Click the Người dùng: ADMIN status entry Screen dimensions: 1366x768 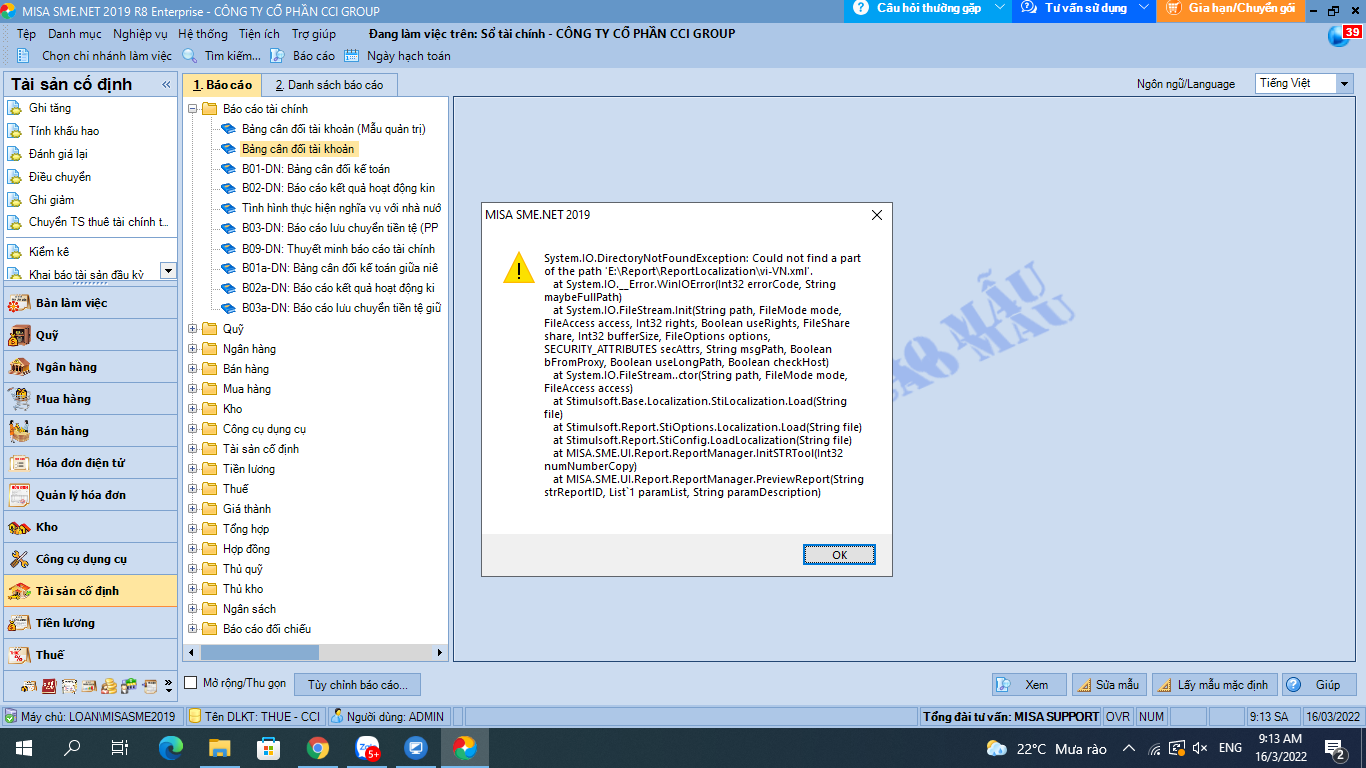pyautogui.click(x=387, y=717)
